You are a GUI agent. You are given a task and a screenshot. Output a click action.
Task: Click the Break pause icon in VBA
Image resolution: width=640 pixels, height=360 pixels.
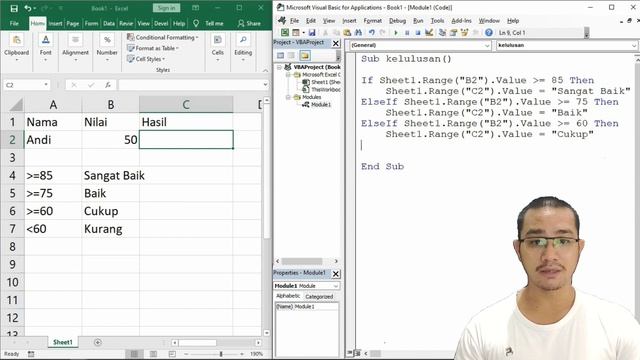407,33
